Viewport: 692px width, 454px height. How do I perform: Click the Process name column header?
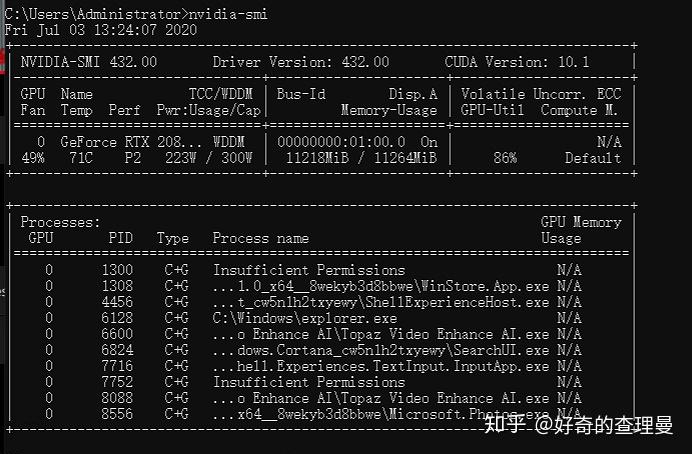(x=260, y=238)
